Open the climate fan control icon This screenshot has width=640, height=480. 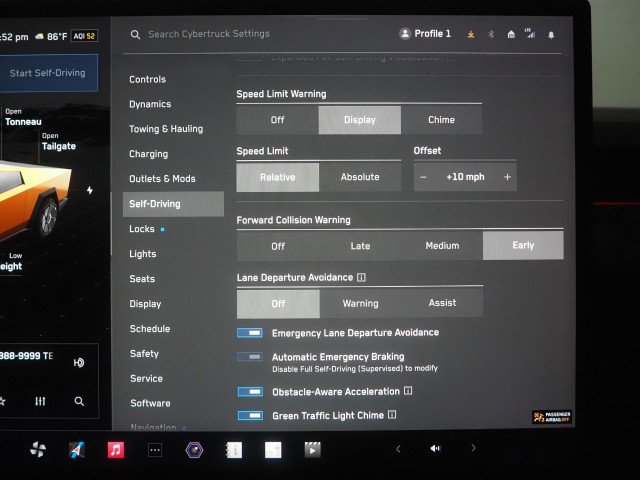(x=38, y=449)
